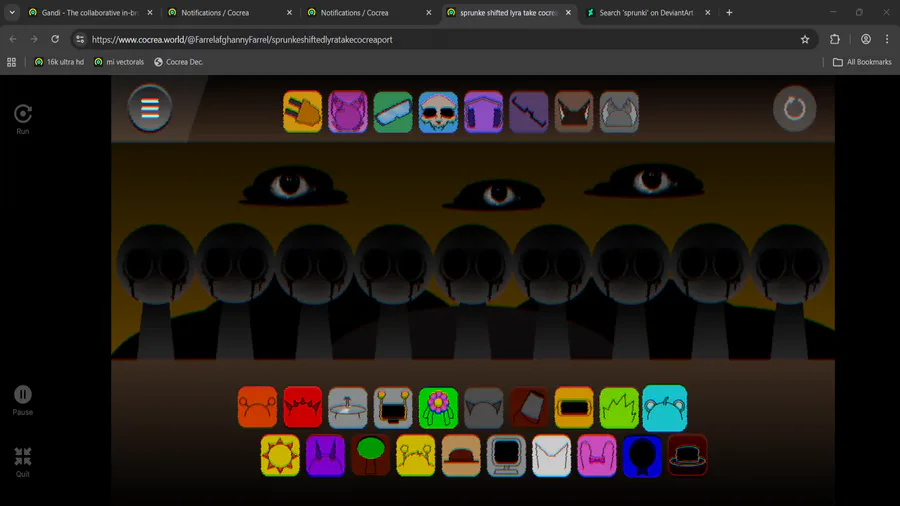Pick the dark red bucket character icon
Image resolution: width=900 pixels, height=506 pixels.
tap(529, 407)
